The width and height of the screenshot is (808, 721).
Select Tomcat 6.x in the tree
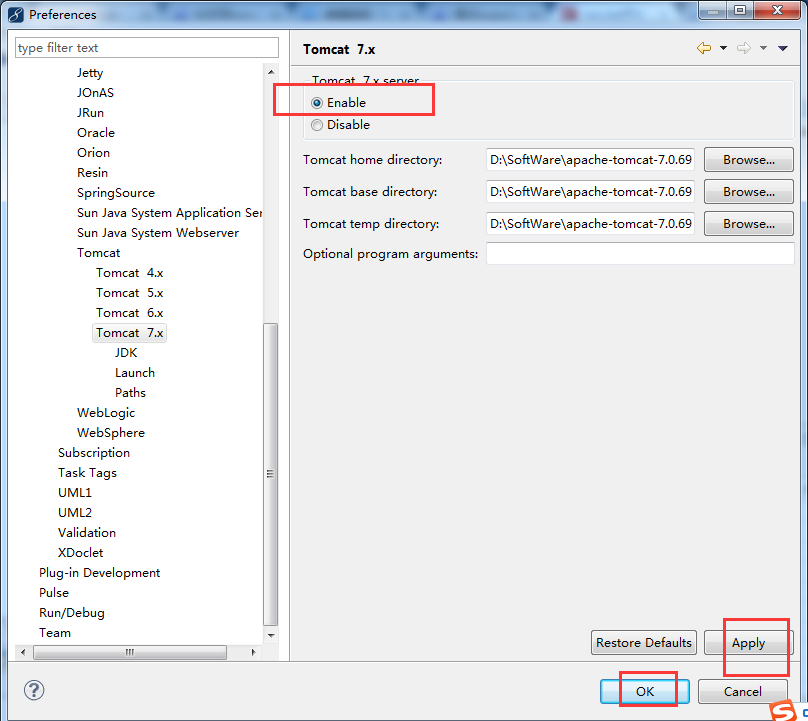129,313
